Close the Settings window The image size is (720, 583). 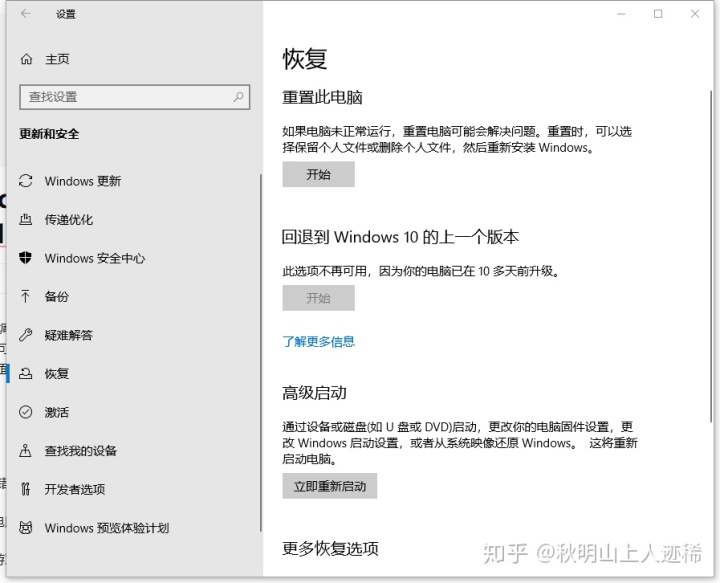pyautogui.click(x=695, y=14)
